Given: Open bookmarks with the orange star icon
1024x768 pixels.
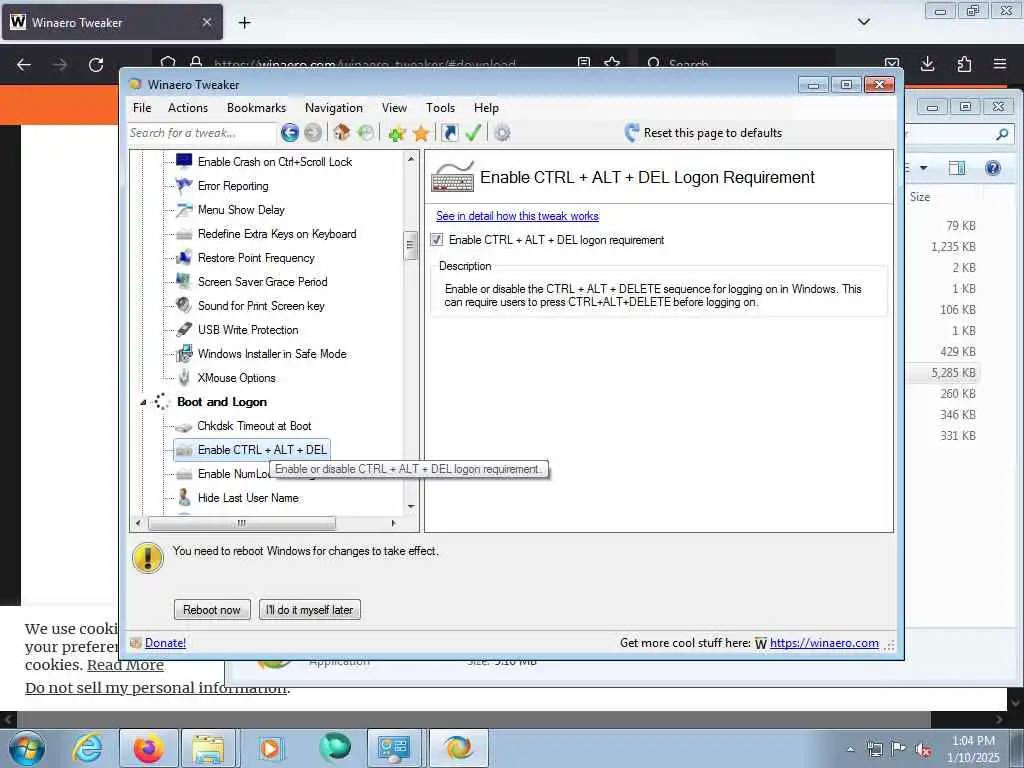Looking at the screenshot, I should point(421,134).
